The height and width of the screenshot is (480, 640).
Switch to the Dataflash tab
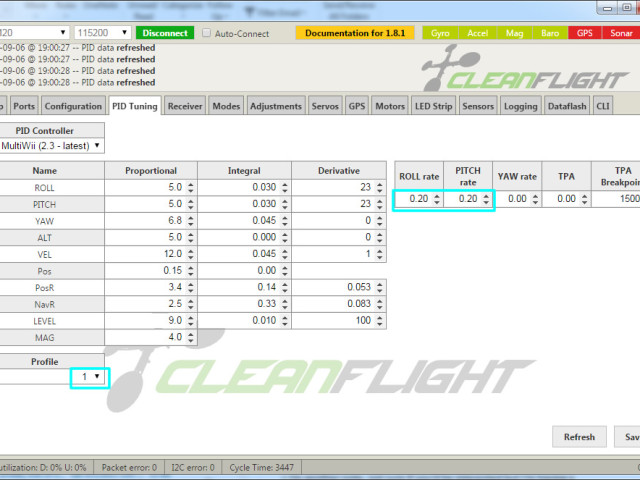click(x=567, y=106)
